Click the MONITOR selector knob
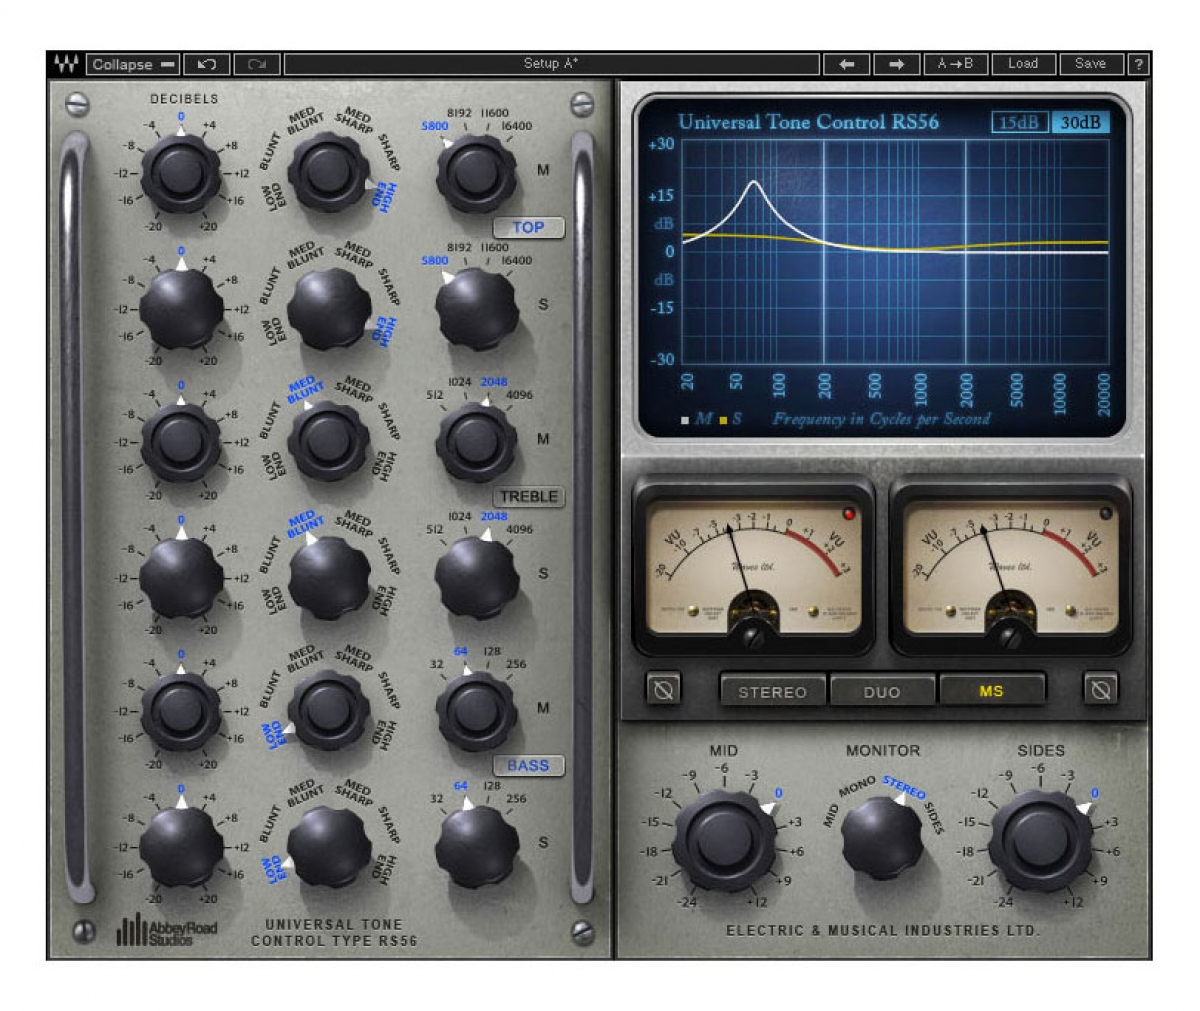 pyautogui.click(x=882, y=838)
